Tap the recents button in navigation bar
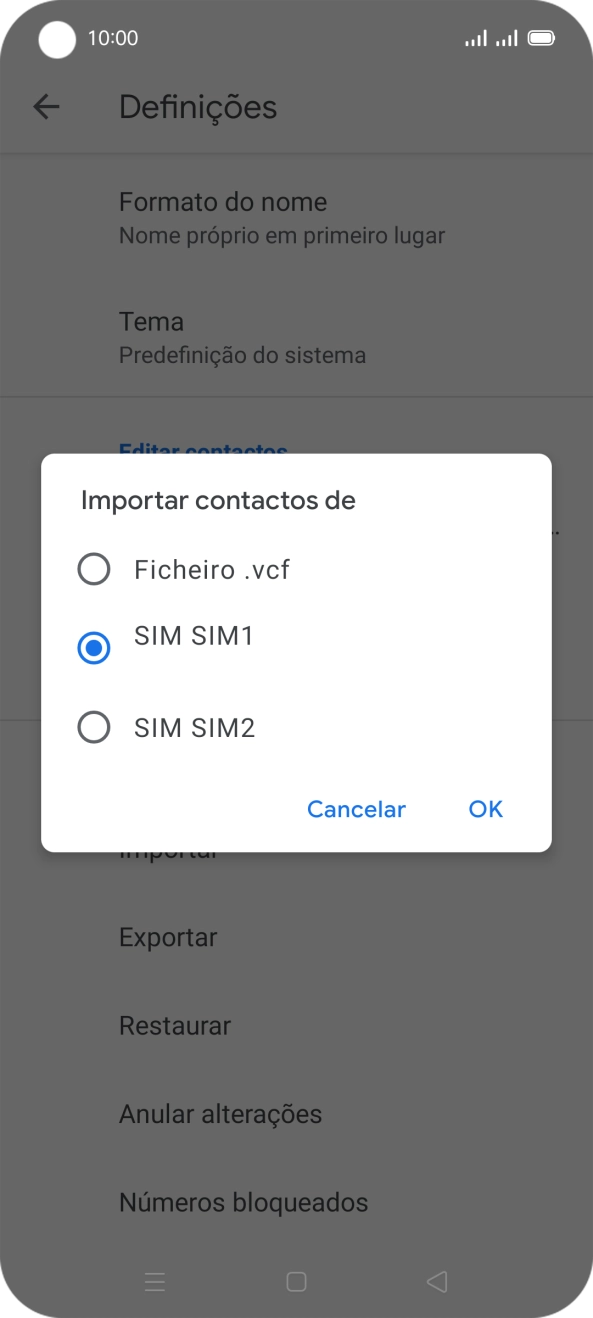Viewport: 593px width, 1318px height. pyautogui.click(x=155, y=1281)
